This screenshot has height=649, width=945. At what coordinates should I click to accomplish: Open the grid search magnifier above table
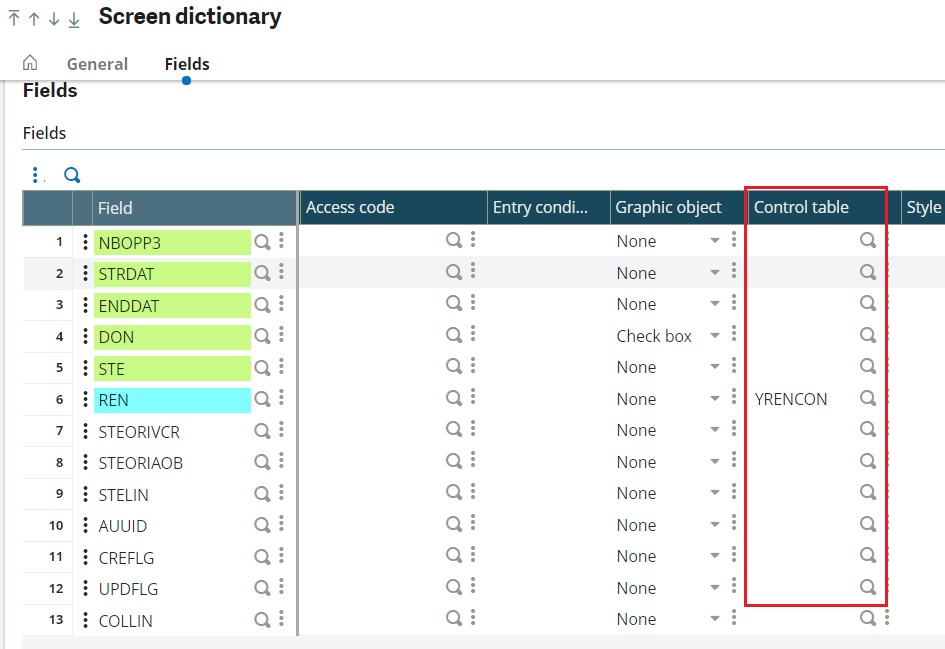[72, 175]
